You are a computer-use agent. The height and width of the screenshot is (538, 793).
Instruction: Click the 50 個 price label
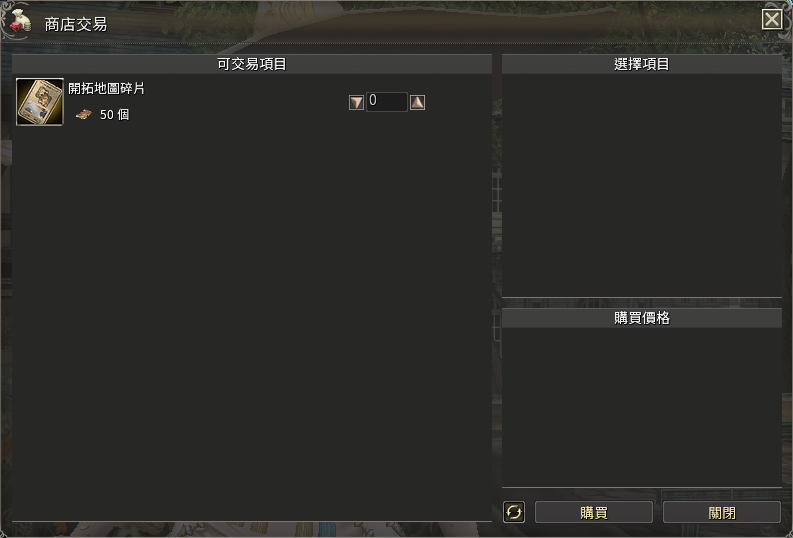(114, 115)
